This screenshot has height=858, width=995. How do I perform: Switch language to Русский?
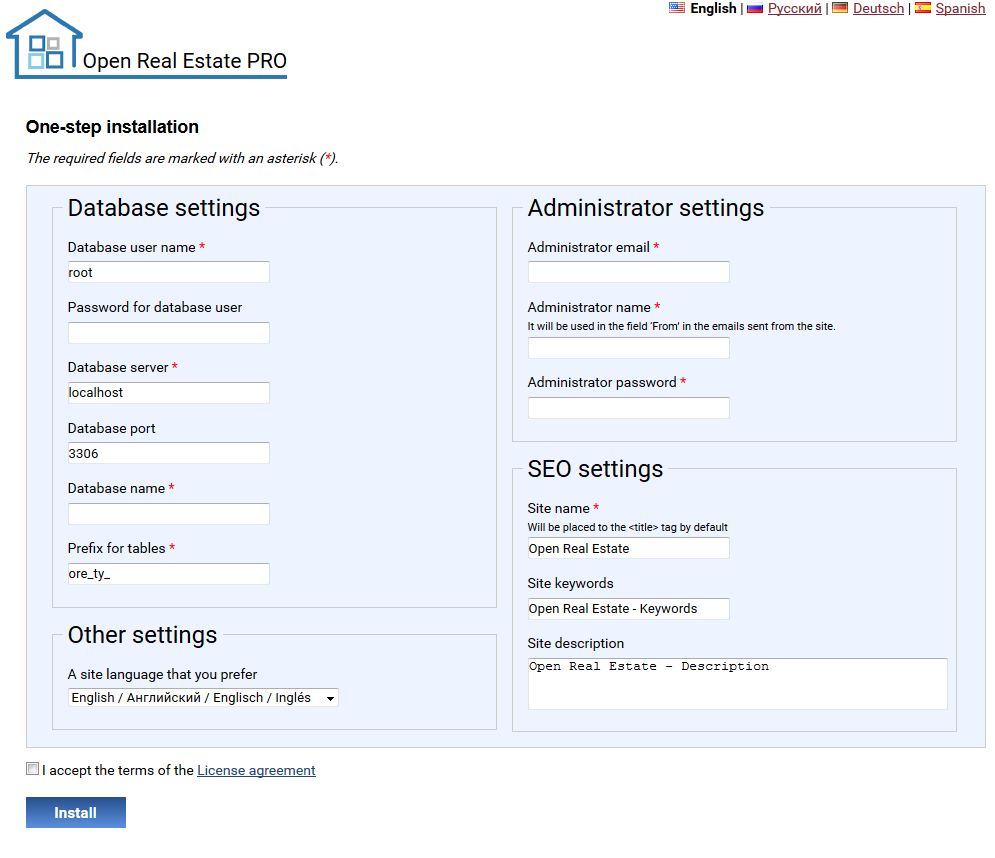(794, 9)
